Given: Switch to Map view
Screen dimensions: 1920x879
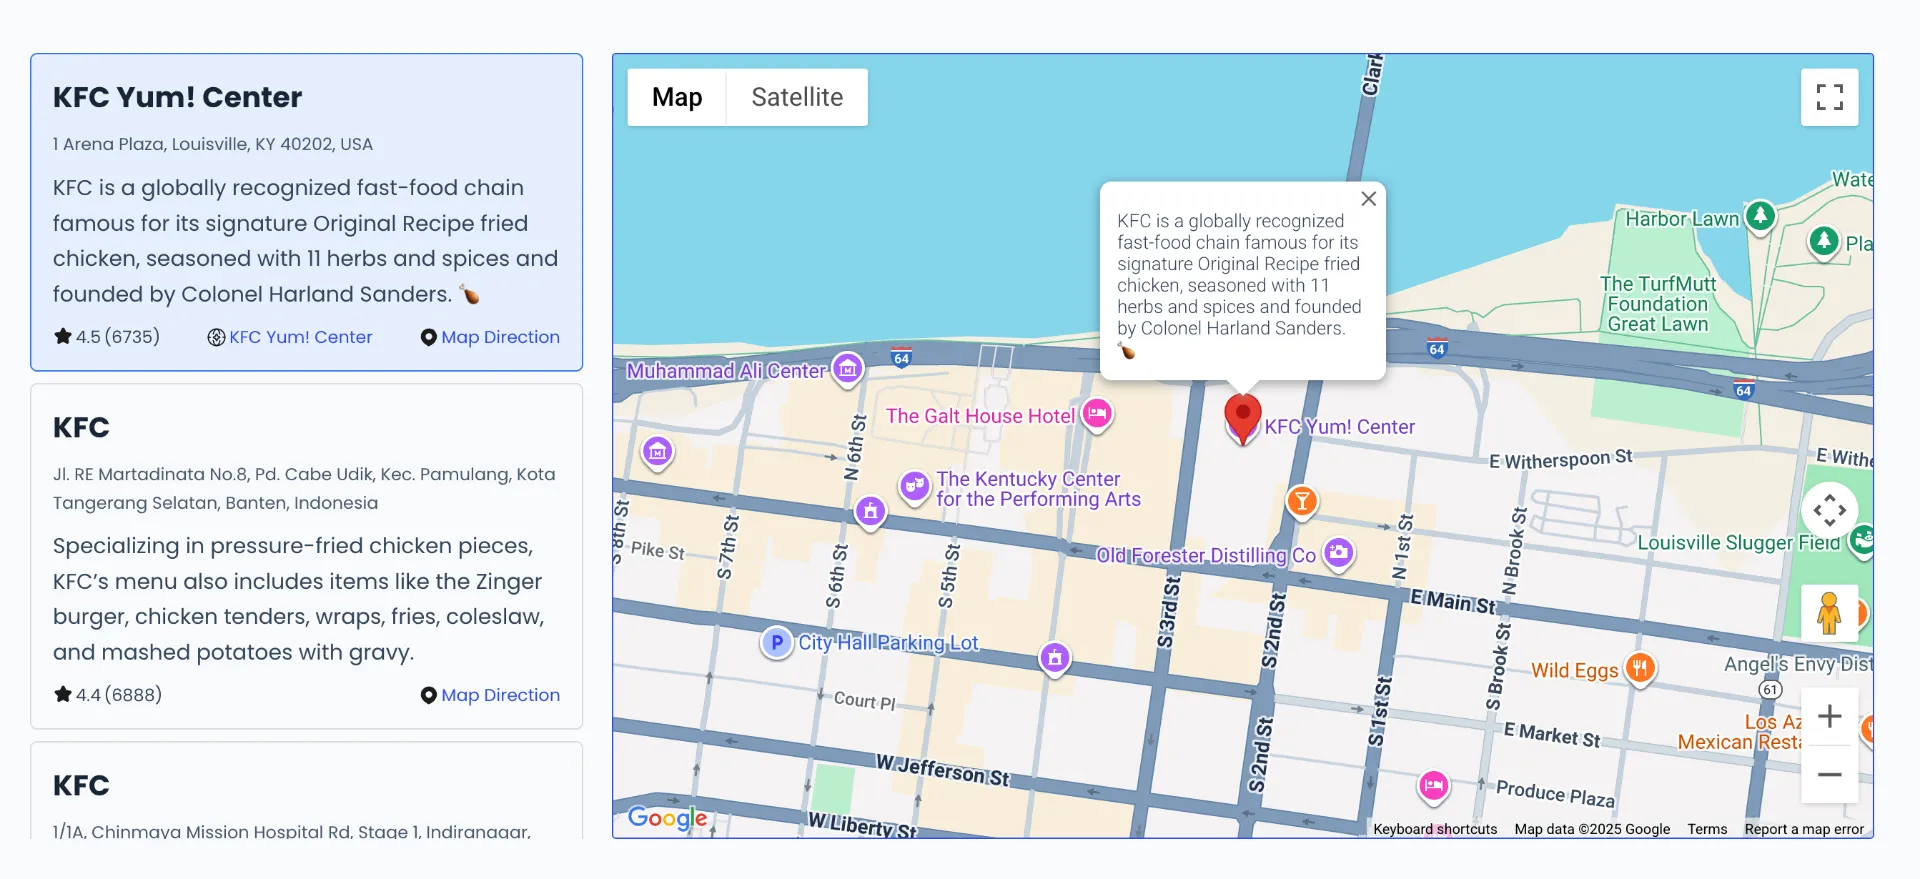Looking at the screenshot, I should (677, 97).
